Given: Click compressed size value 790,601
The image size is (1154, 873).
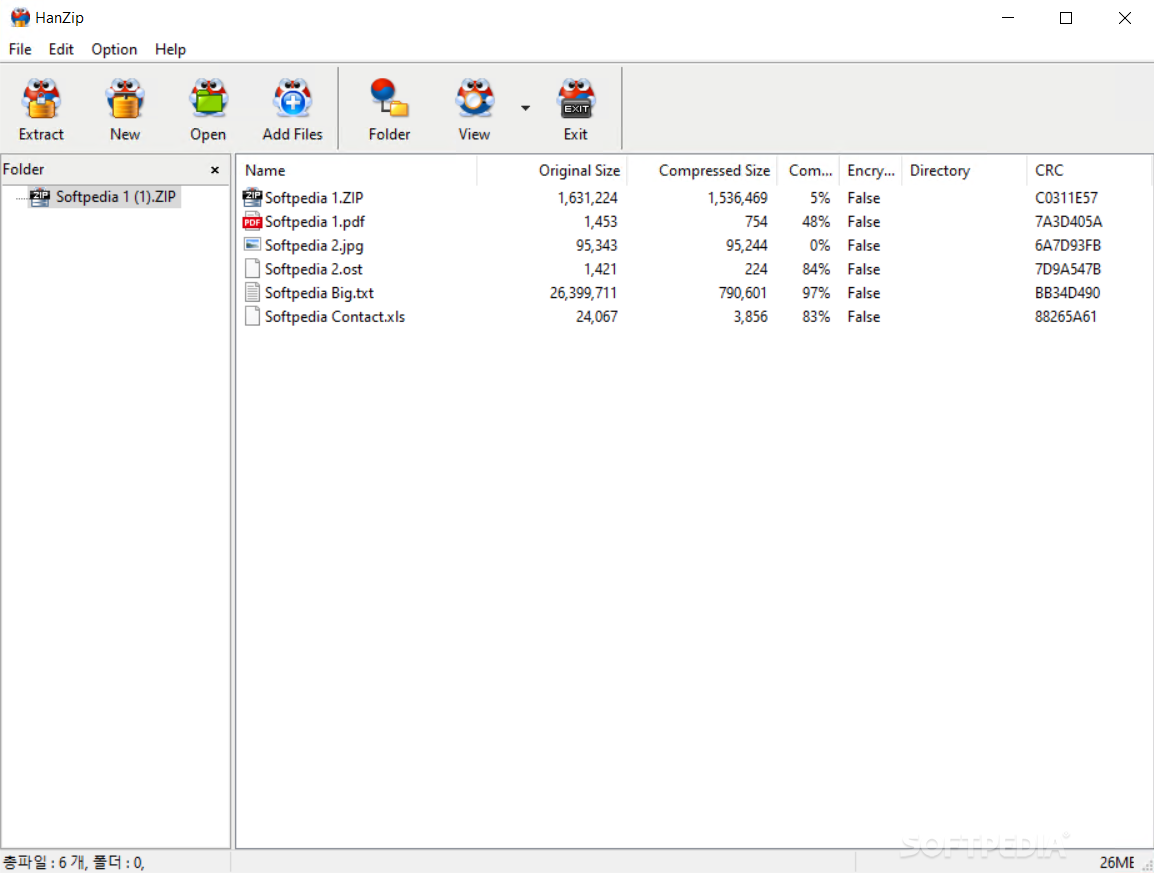Looking at the screenshot, I should (743, 293).
